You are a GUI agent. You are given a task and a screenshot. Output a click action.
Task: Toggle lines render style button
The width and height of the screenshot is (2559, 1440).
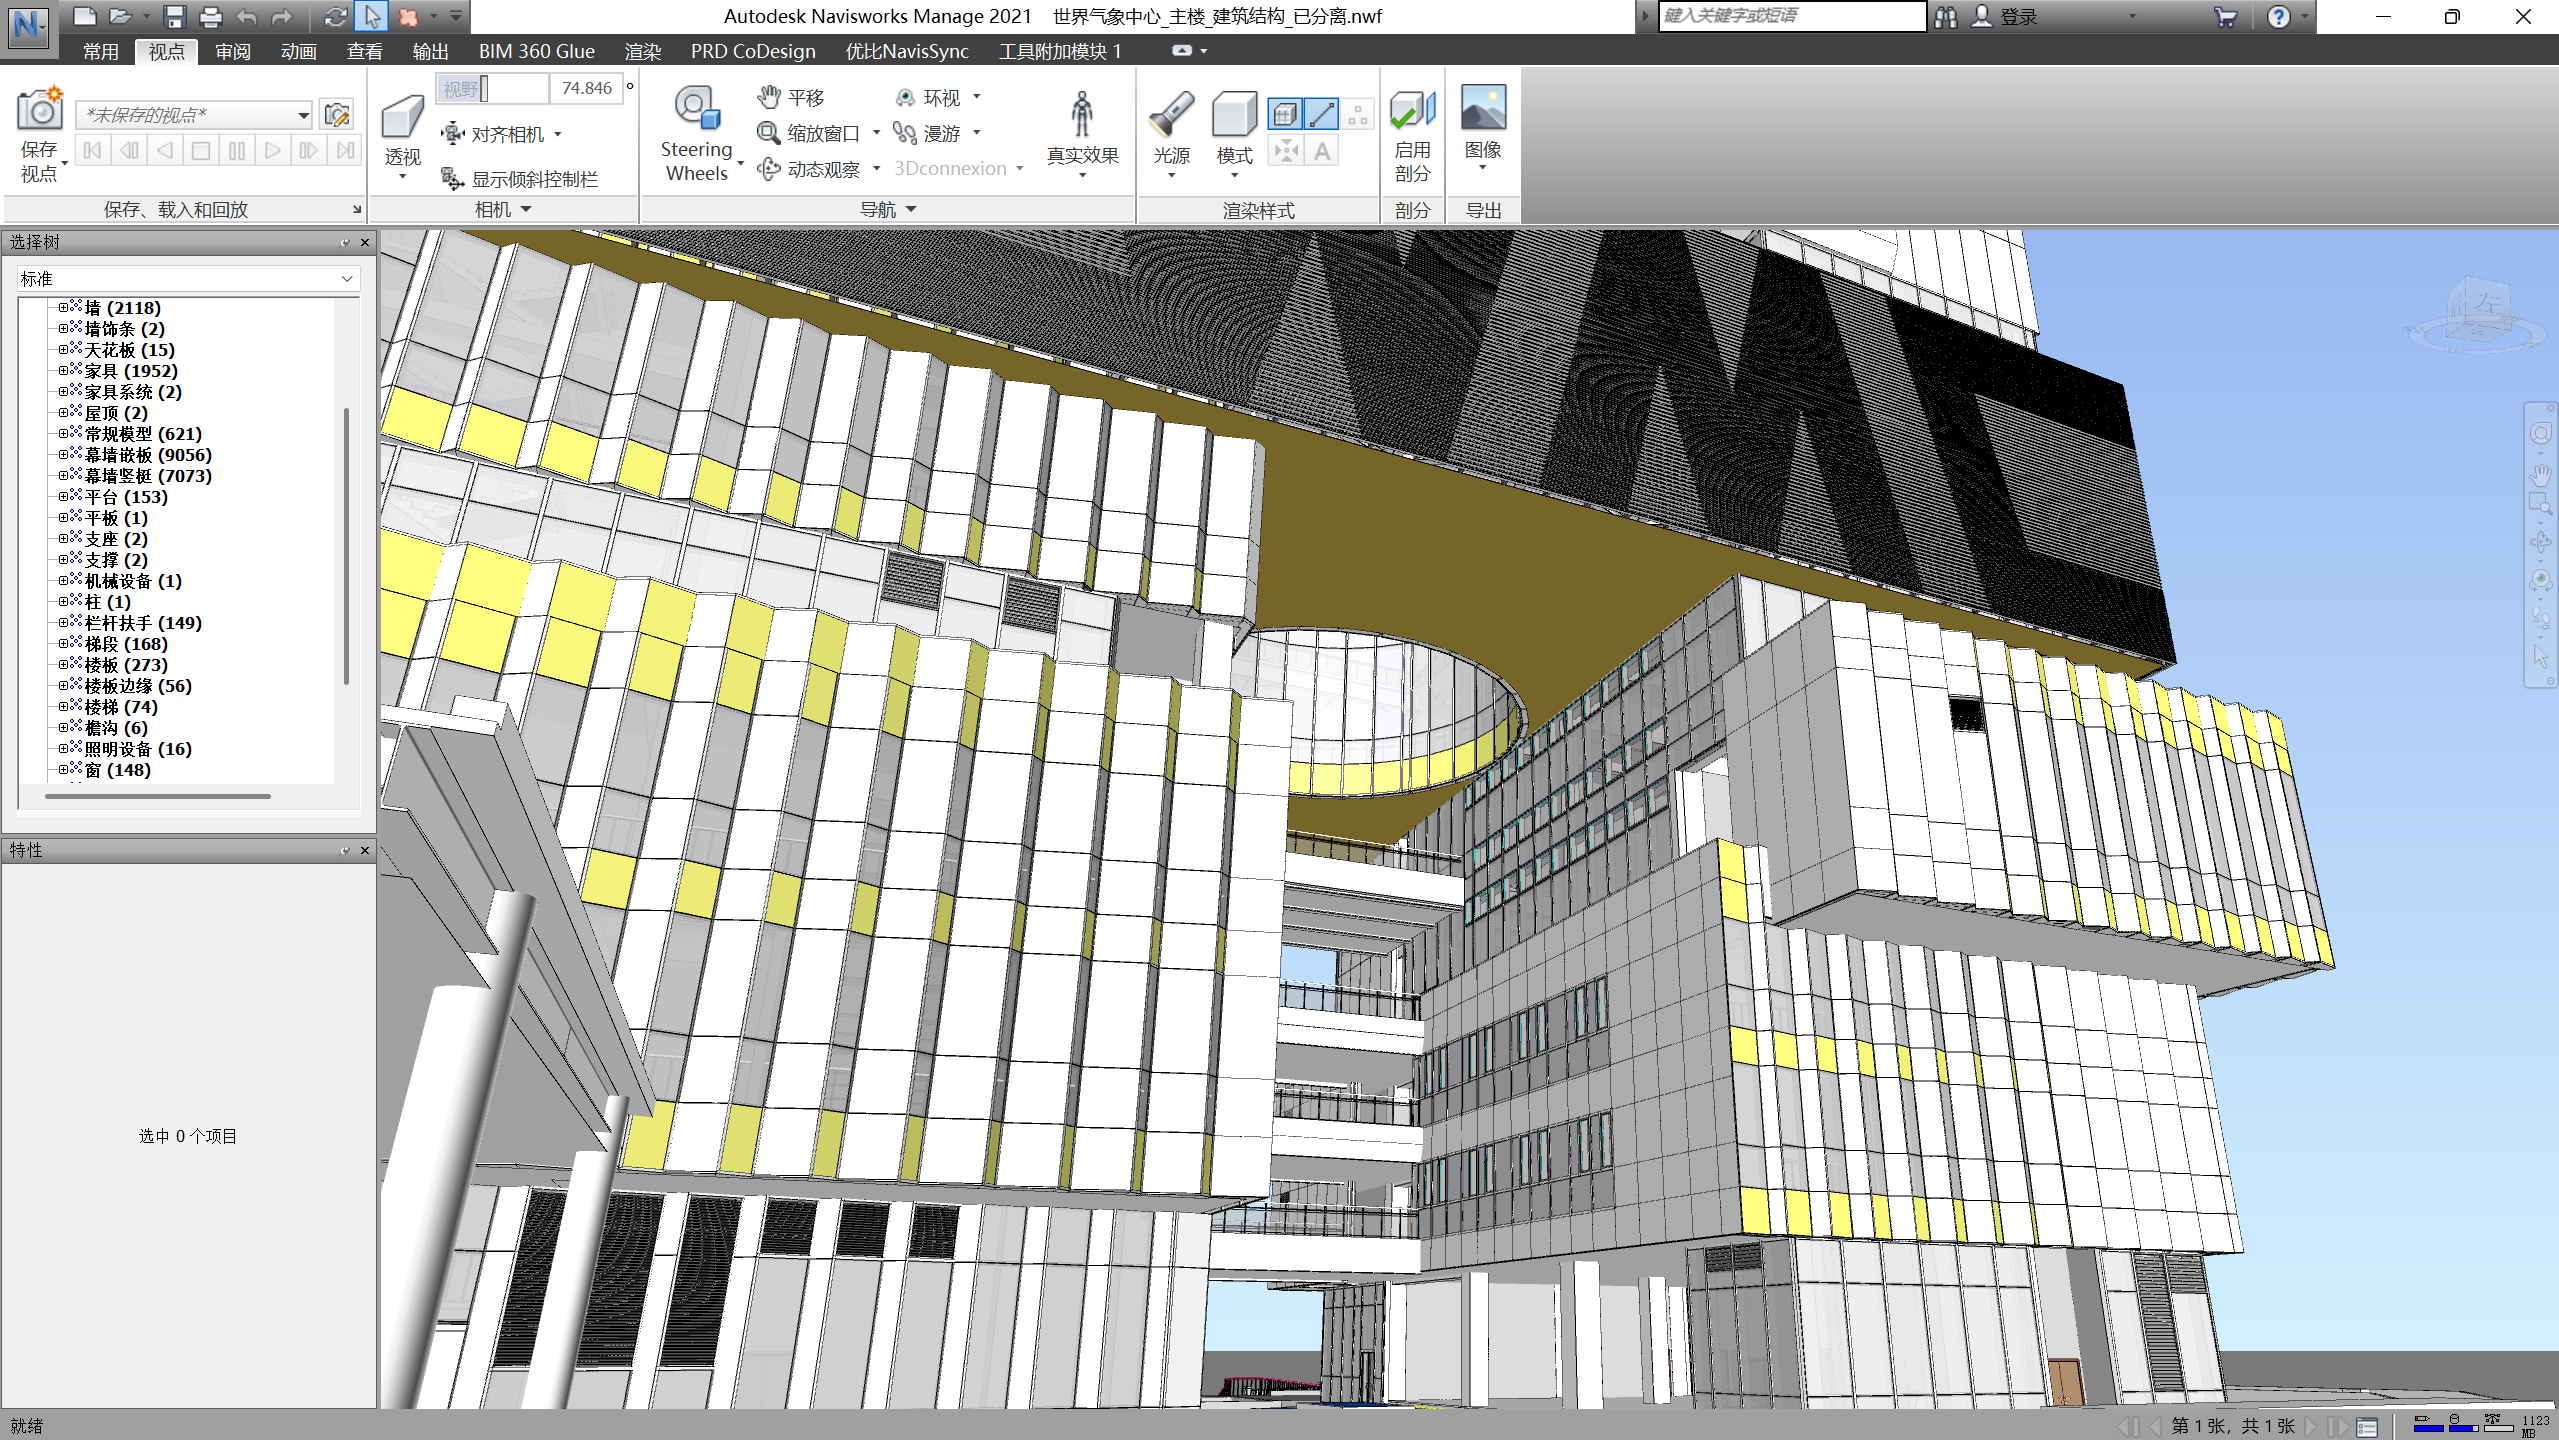tap(1321, 114)
